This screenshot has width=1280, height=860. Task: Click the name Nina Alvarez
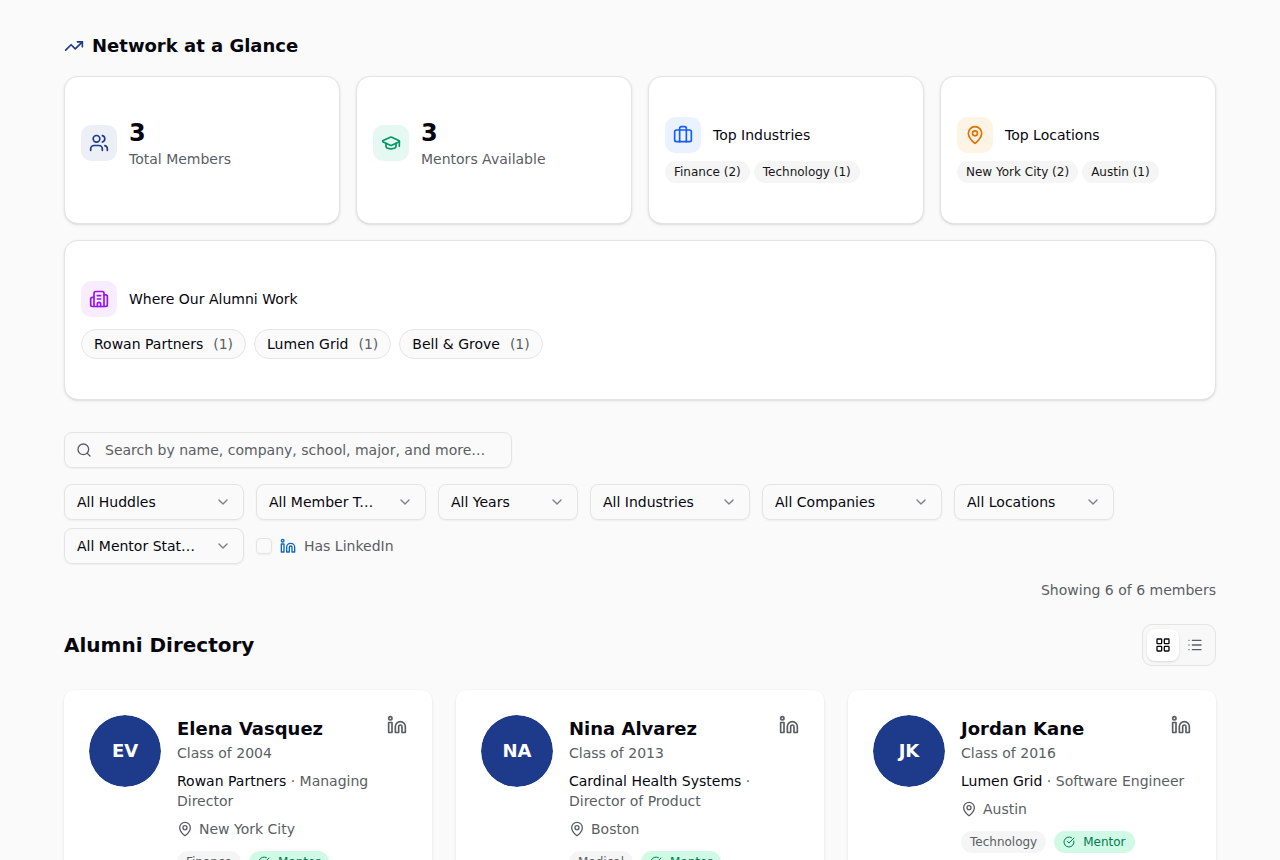coord(633,729)
